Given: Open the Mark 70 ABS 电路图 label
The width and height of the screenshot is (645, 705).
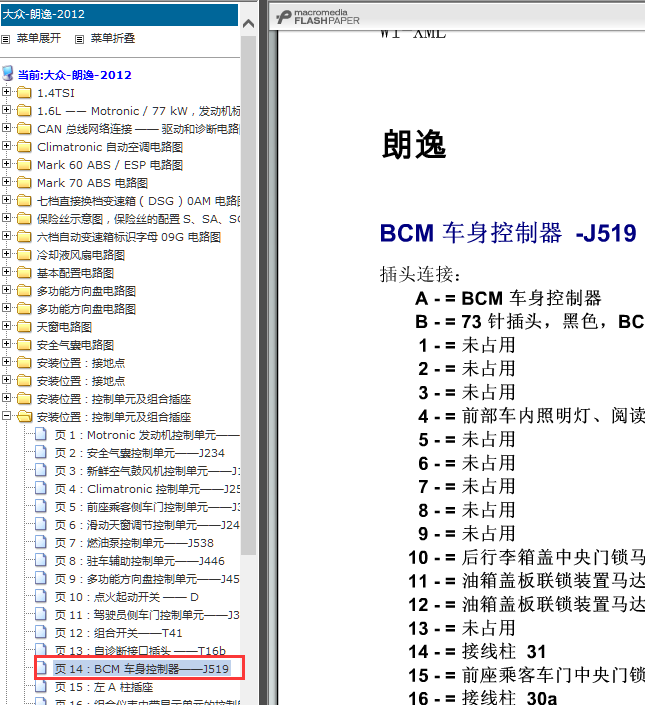Looking at the screenshot, I should point(92,183).
